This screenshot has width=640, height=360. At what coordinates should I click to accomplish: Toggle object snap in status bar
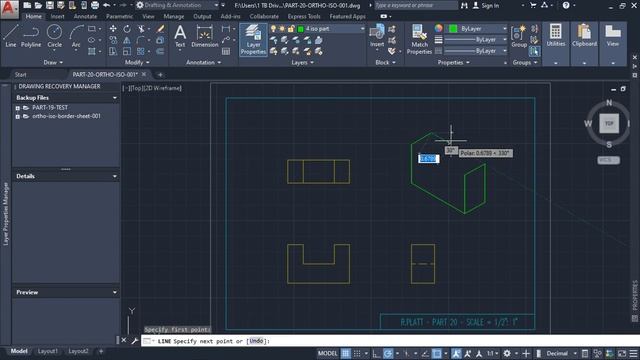(436, 353)
